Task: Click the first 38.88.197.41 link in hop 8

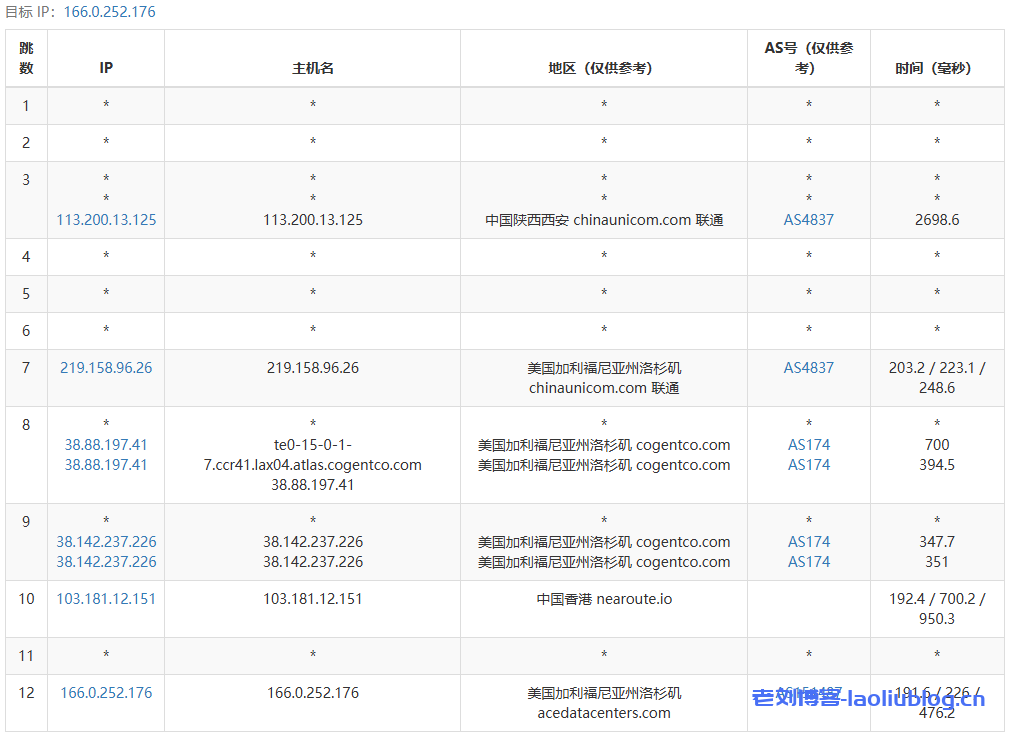Action: pos(106,445)
